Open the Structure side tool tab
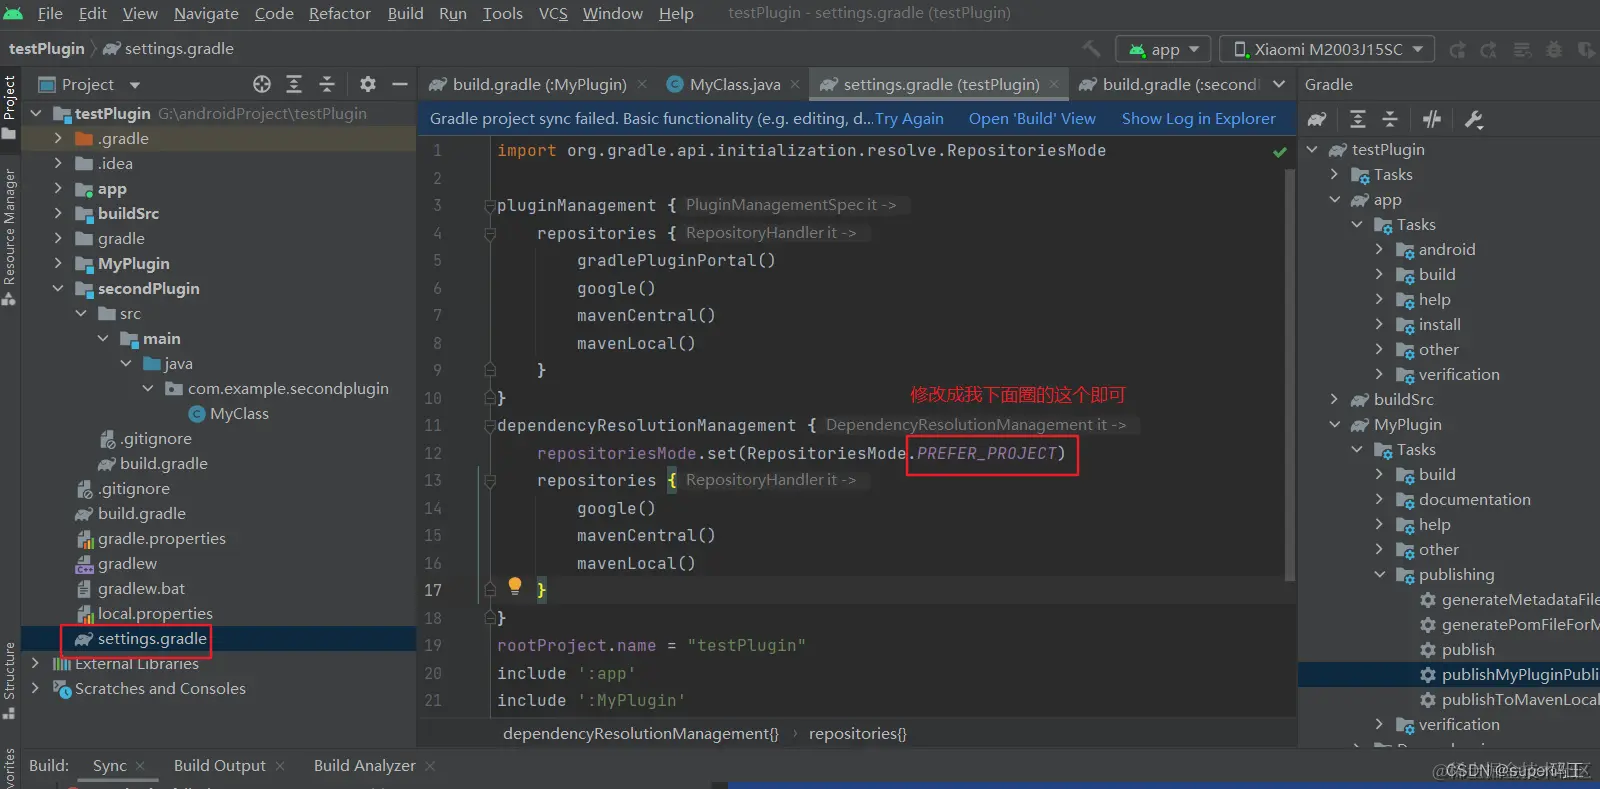Screen dimensions: 1600x789 pos(9,680)
